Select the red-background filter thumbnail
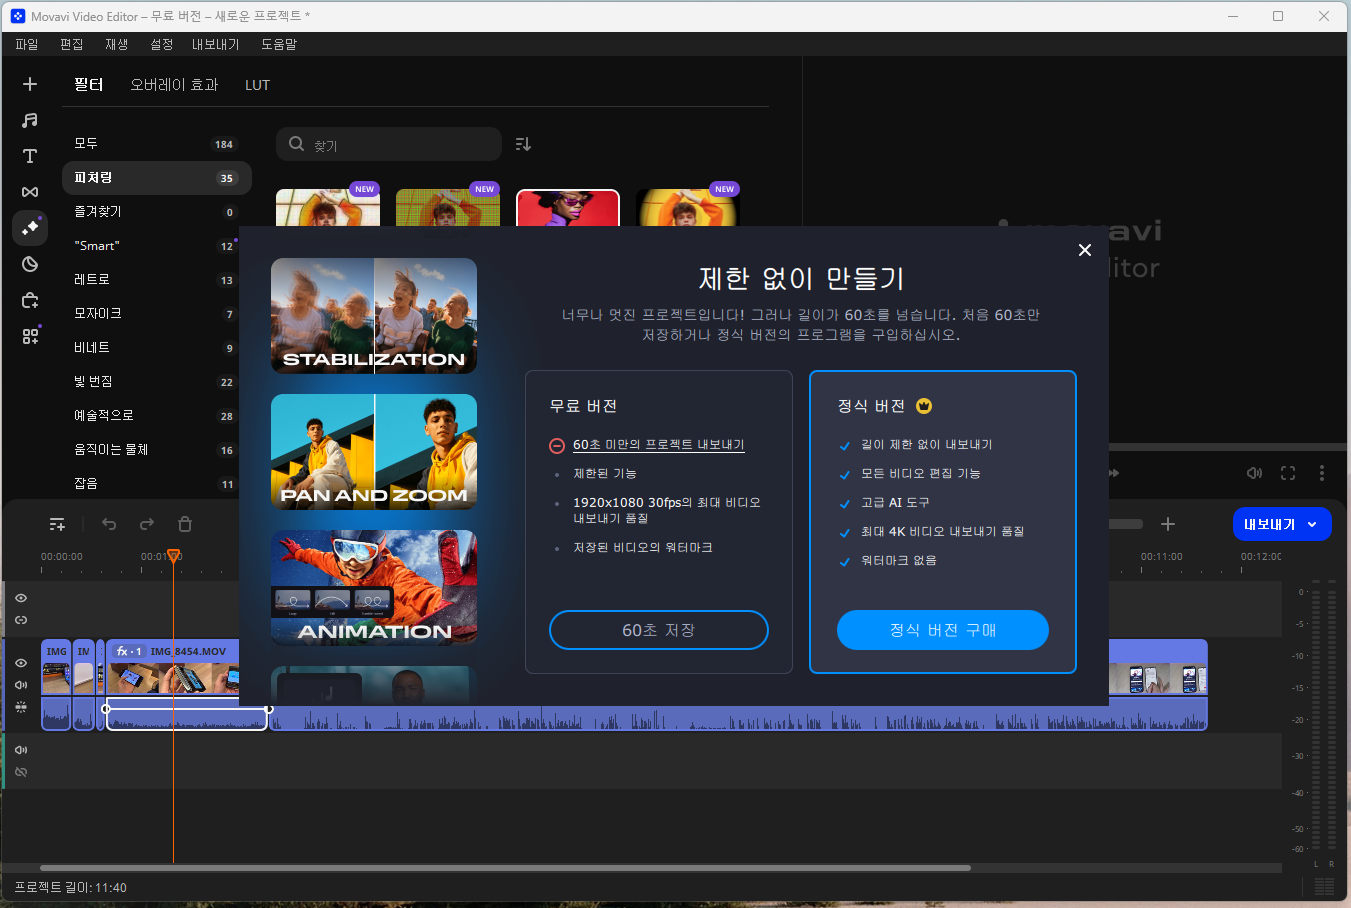This screenshot has width=1351, height=908. pyautogui.click(x=568, y=208)
